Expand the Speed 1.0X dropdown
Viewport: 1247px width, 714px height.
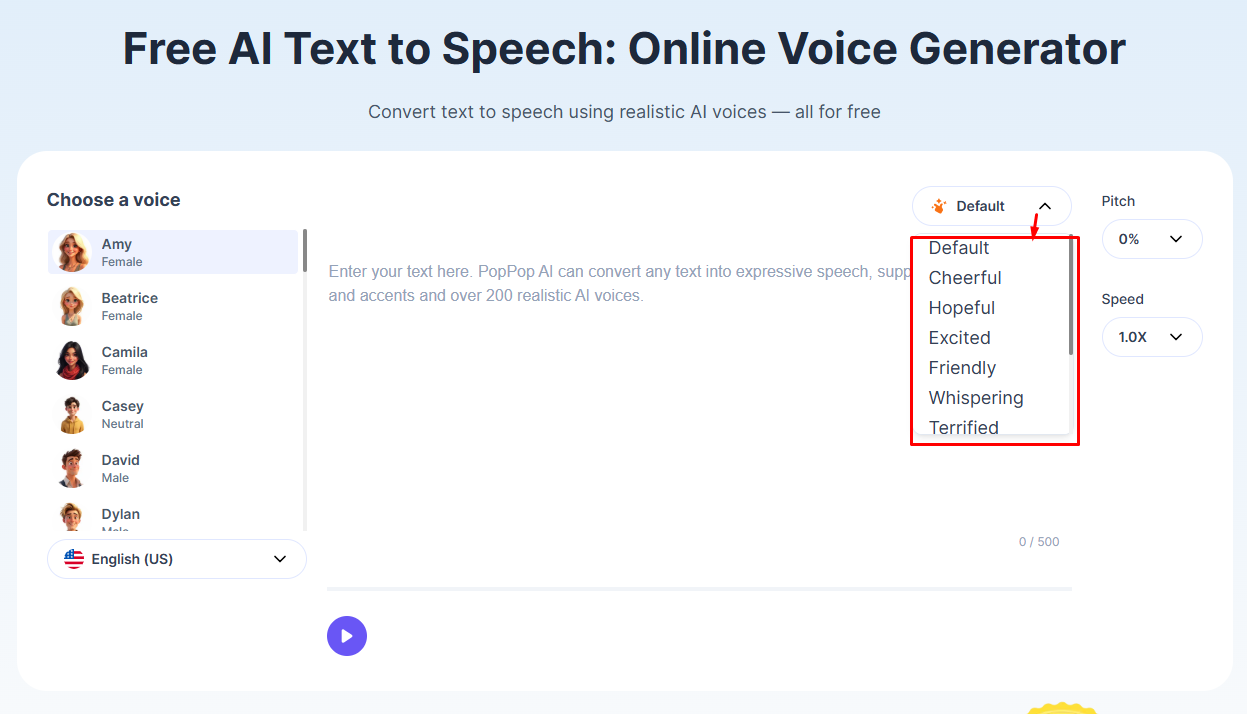1151,337
